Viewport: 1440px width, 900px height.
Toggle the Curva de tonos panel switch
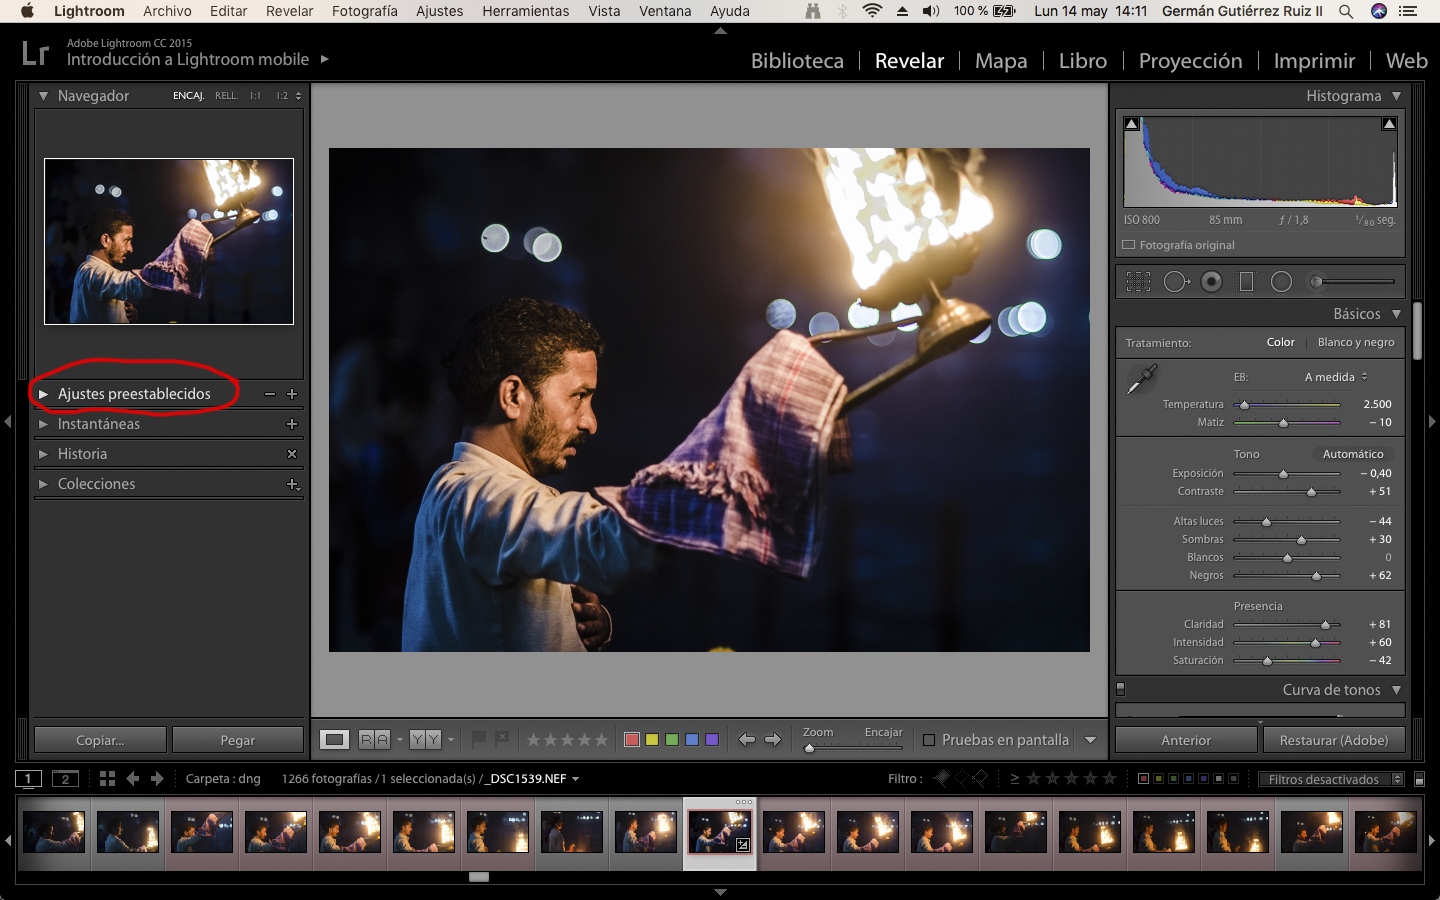1121,689
